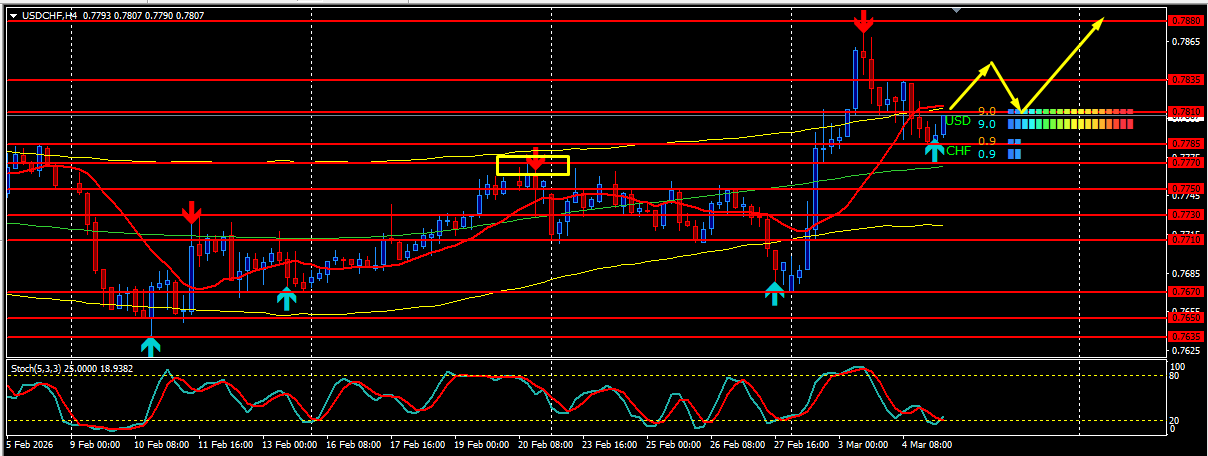Select the green USD strength label
This screenshot has width=1208, height=456.
[958, 121]
